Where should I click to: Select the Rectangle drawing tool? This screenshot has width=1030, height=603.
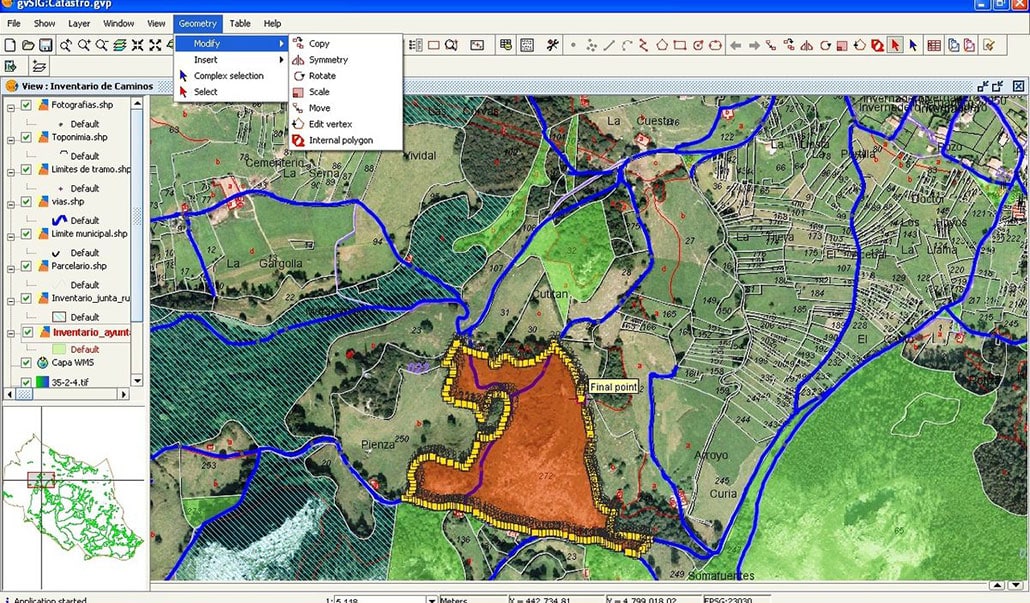point(680,45)
